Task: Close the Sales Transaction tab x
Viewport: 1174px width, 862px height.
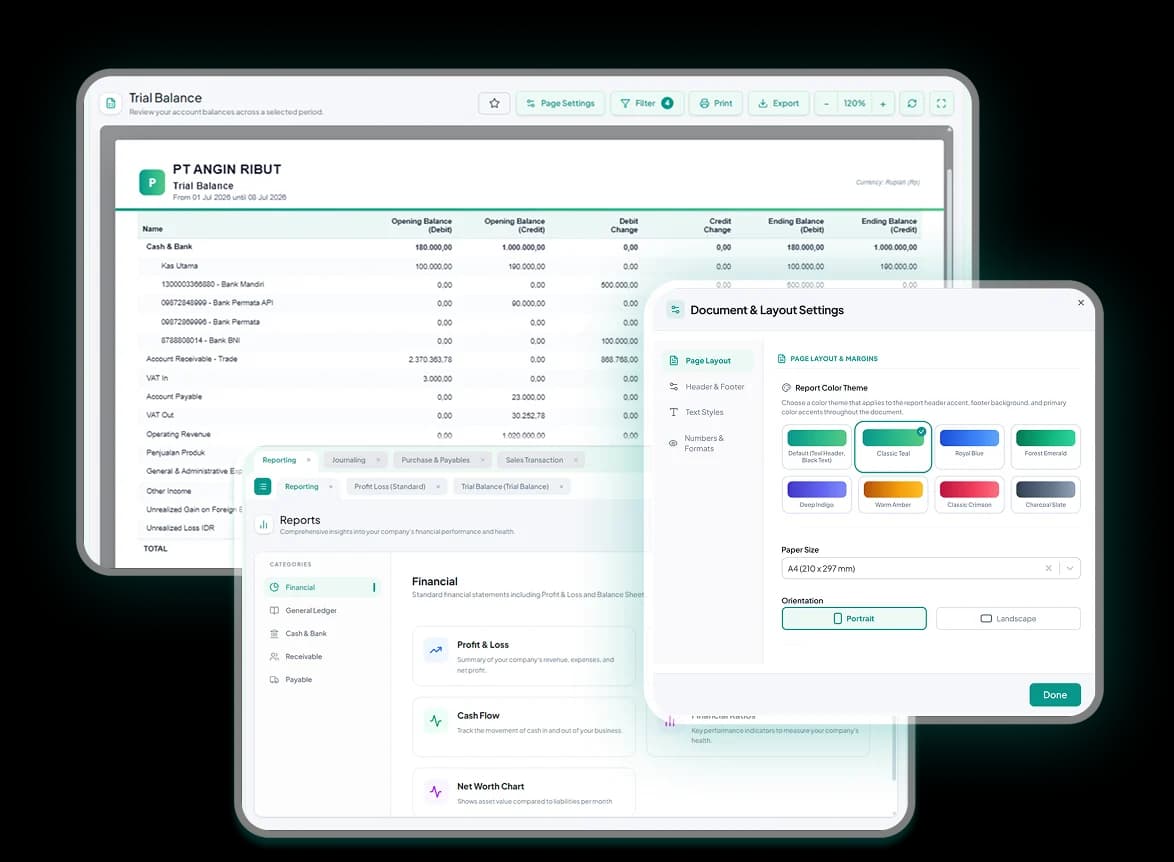Action: point(575,460)
